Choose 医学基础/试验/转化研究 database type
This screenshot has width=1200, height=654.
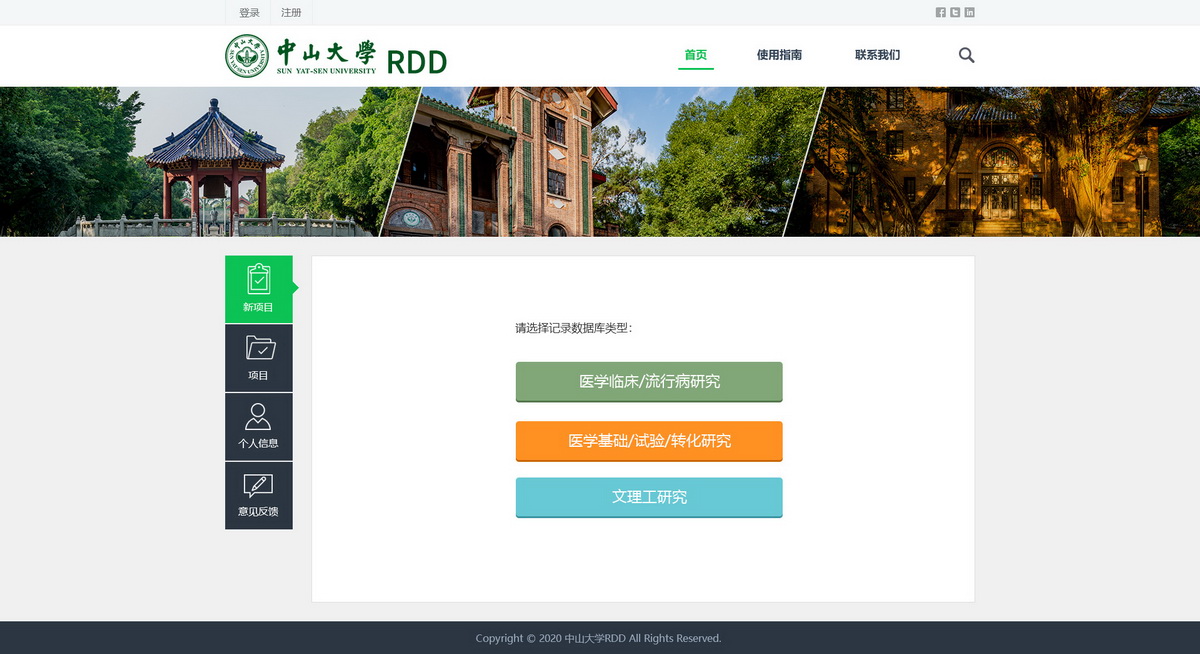point(649,441)
